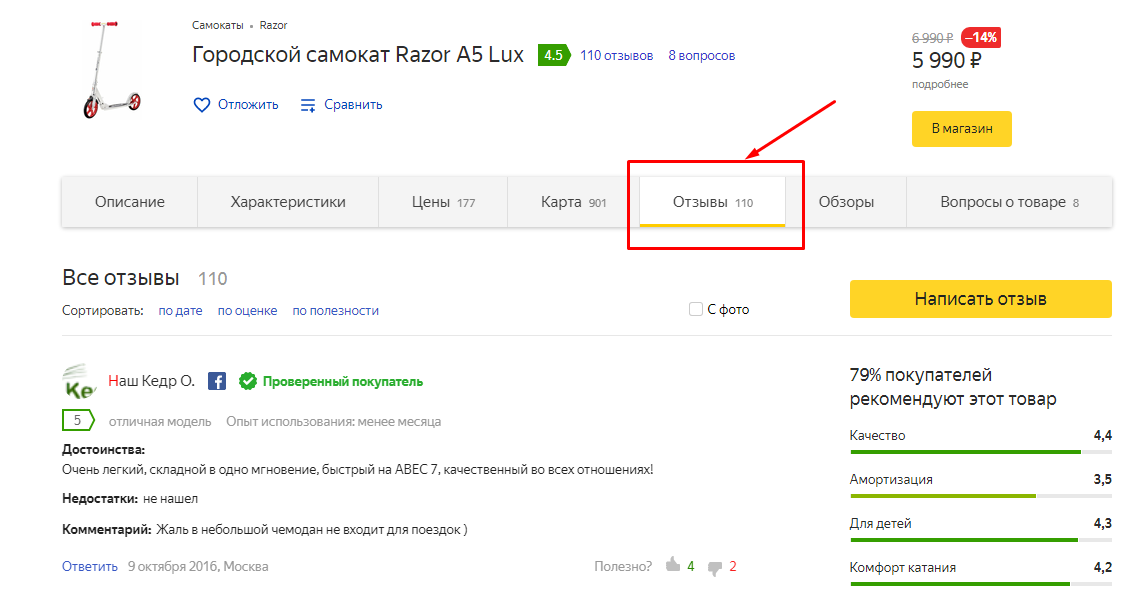This screenshot has width=1145, height=592.
Task: Click the green 4.5 rating badge
Action: click(x=554, y=55)
